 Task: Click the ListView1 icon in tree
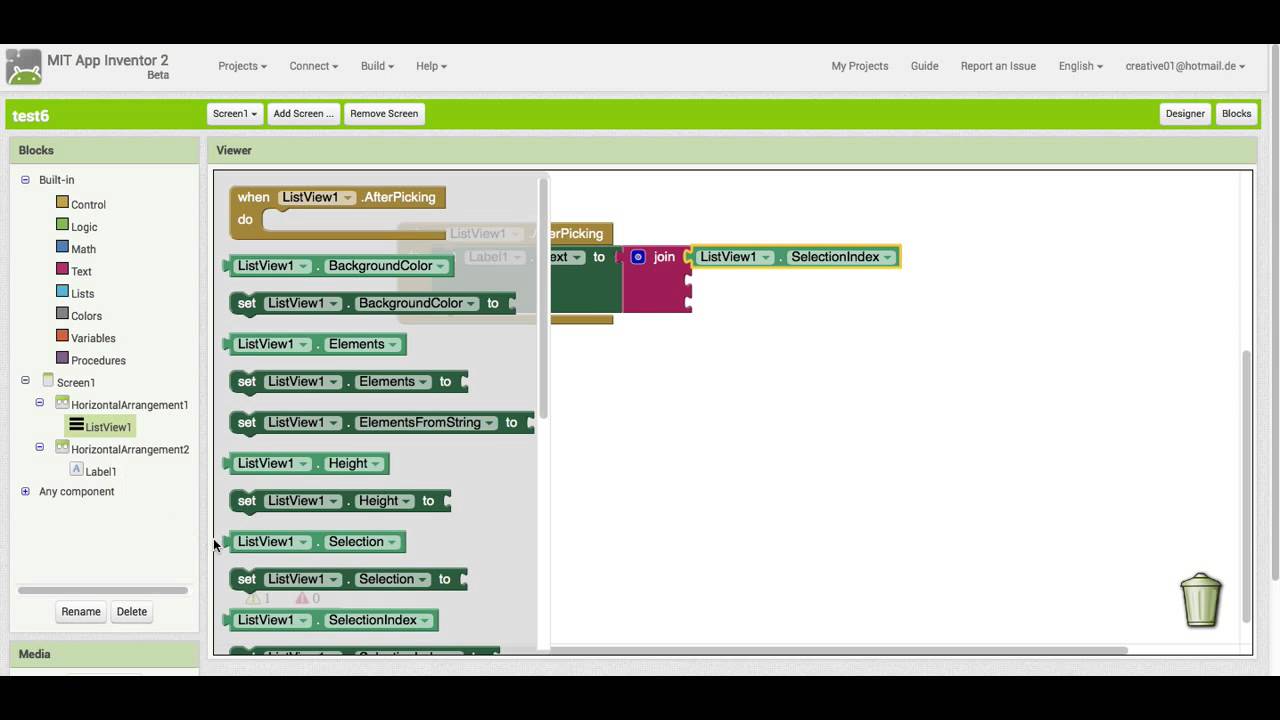click(76, 425)
